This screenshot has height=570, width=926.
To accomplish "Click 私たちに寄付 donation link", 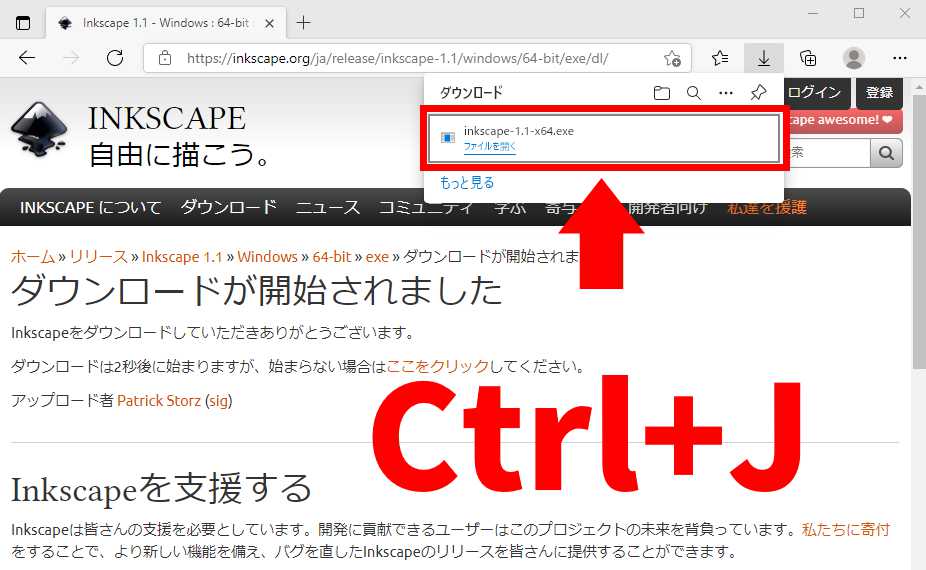I will [x=845, y=529].
